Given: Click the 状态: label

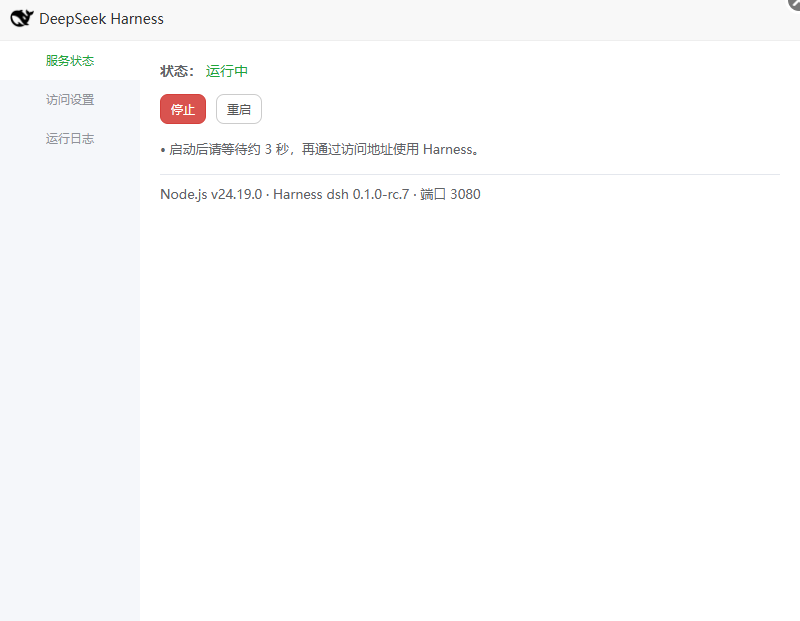Looking at the screenshot, I should (x=177, y=71).
